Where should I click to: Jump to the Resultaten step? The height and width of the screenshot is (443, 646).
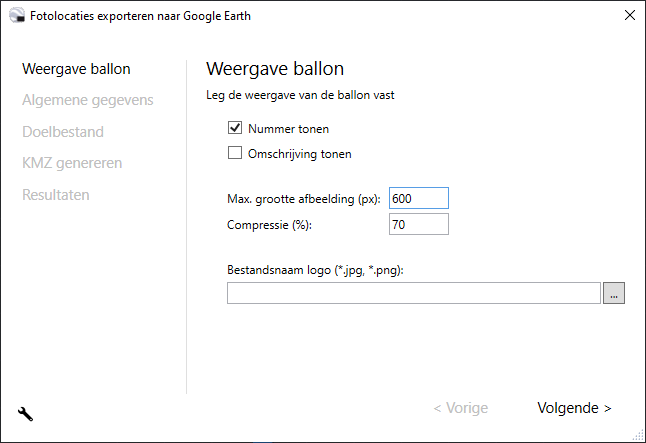(x=56, y=194)
